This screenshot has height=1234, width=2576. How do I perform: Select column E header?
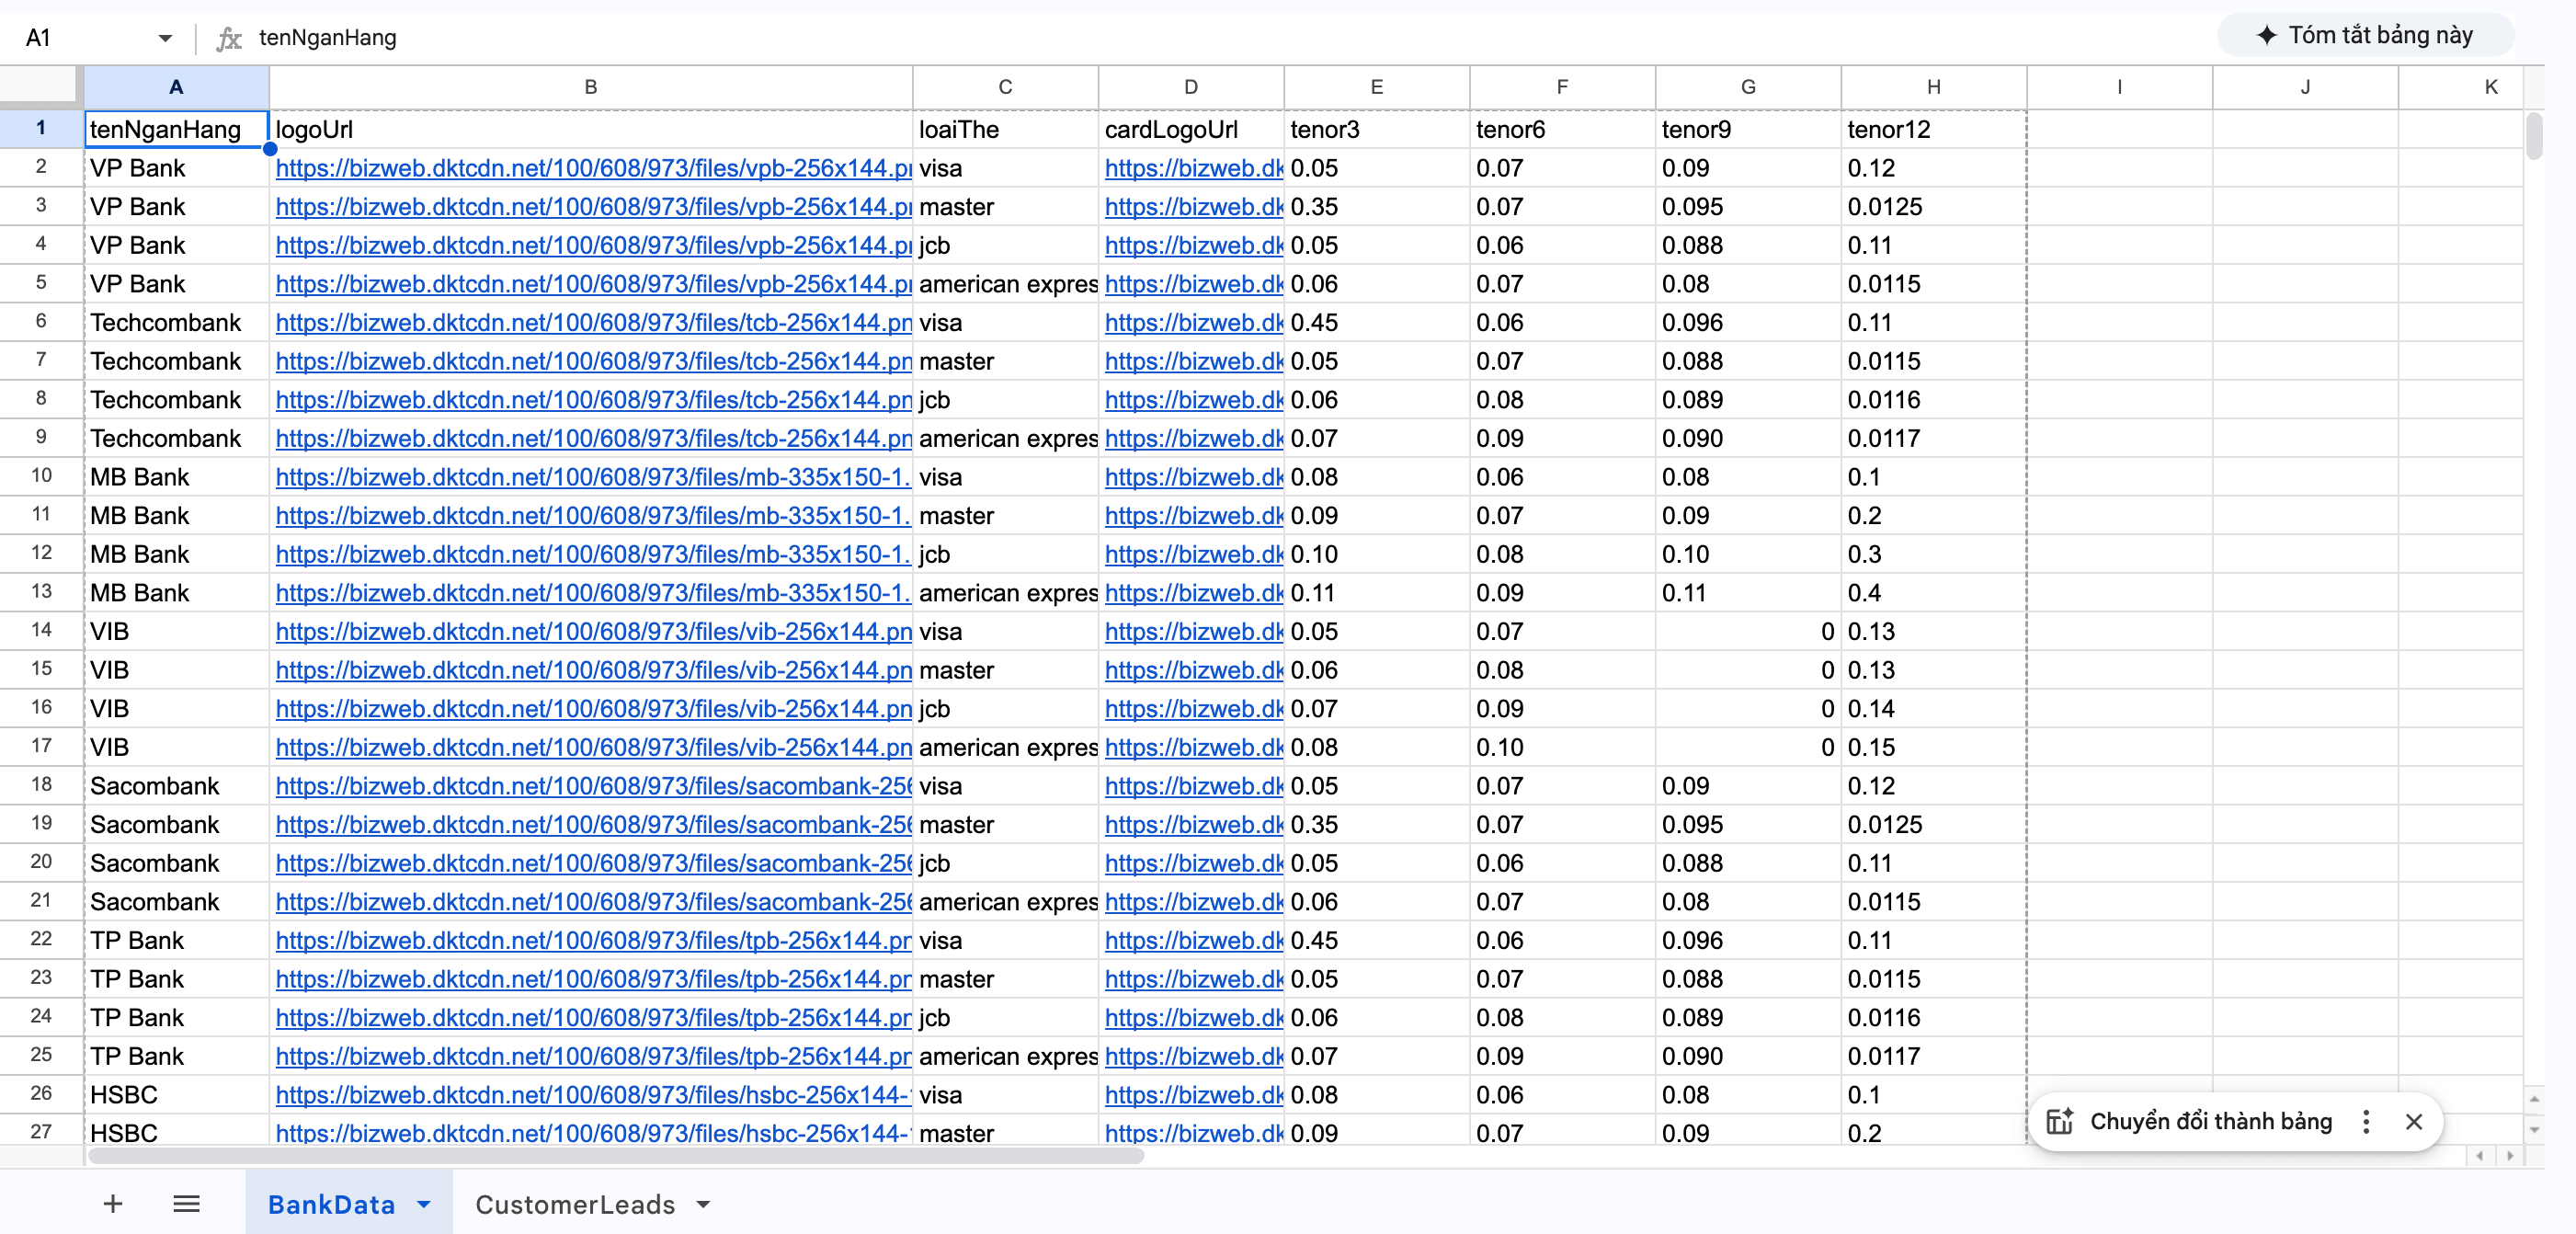click(1377, 87)
